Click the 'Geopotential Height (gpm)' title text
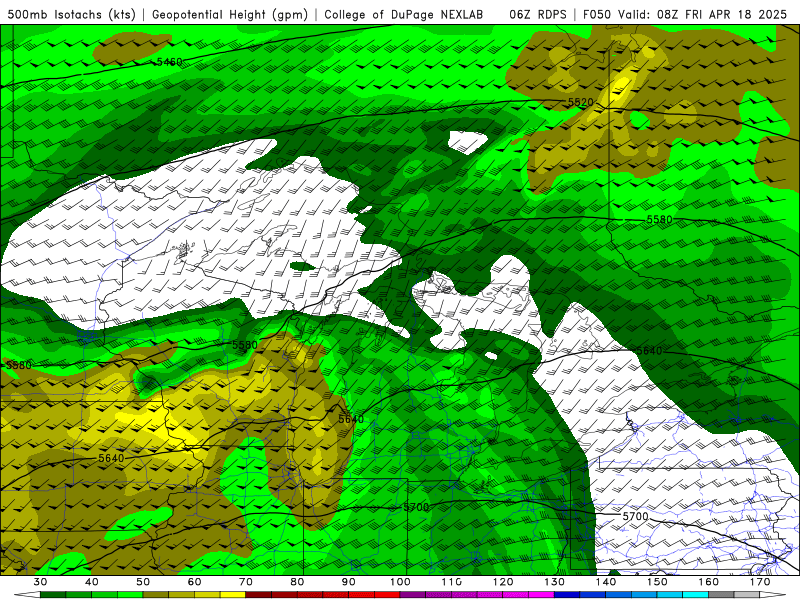 (x=230, y=15)
